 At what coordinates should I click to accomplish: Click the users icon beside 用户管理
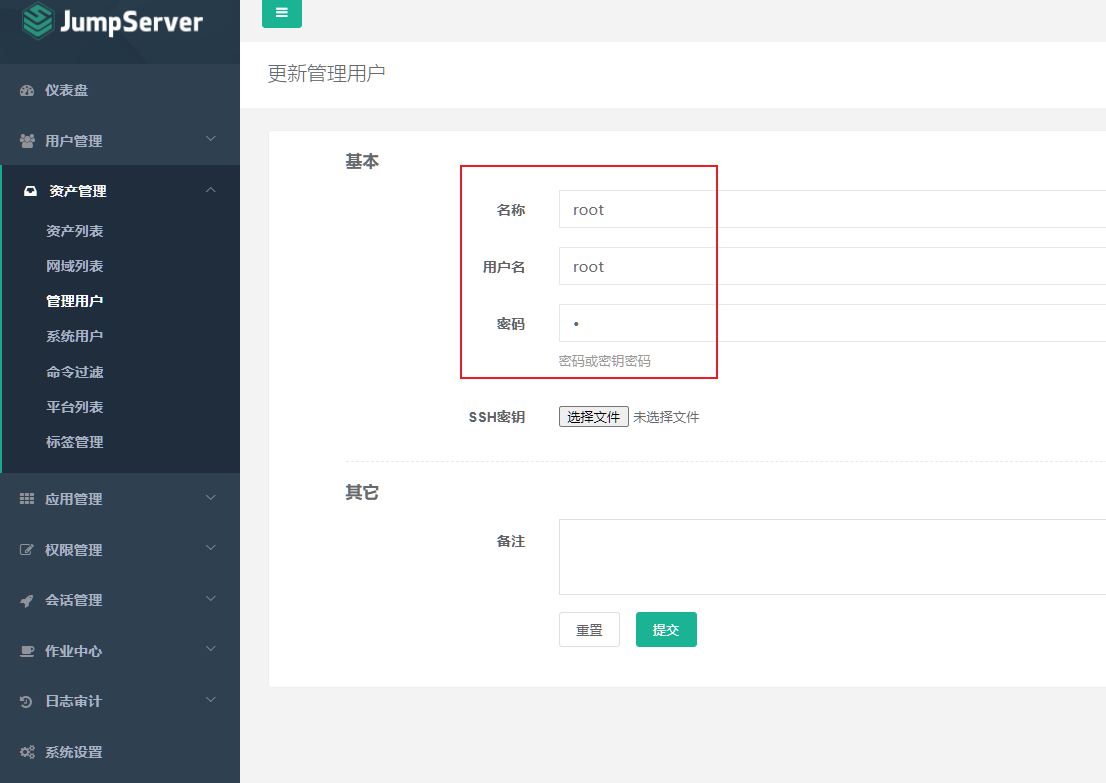(x=27, y=141)
